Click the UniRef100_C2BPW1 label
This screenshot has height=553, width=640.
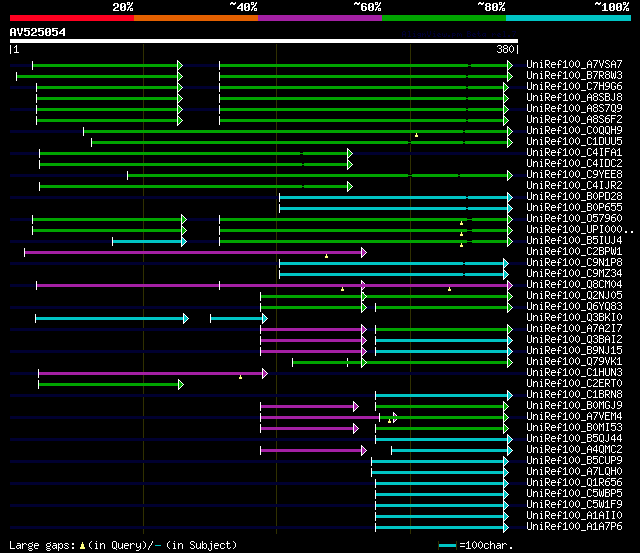pyautogui.click(x=574, y=252)
